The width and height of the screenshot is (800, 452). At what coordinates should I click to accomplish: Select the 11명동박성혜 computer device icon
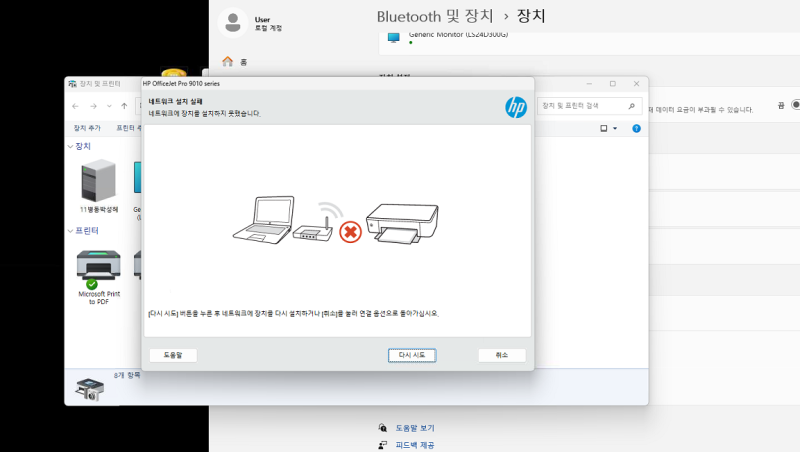98,180
